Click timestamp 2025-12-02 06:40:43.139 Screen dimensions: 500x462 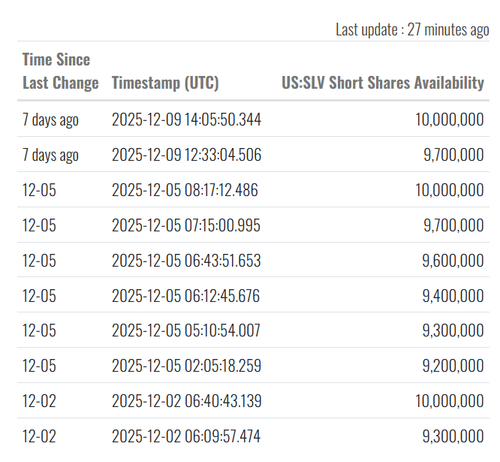(186, 401)
